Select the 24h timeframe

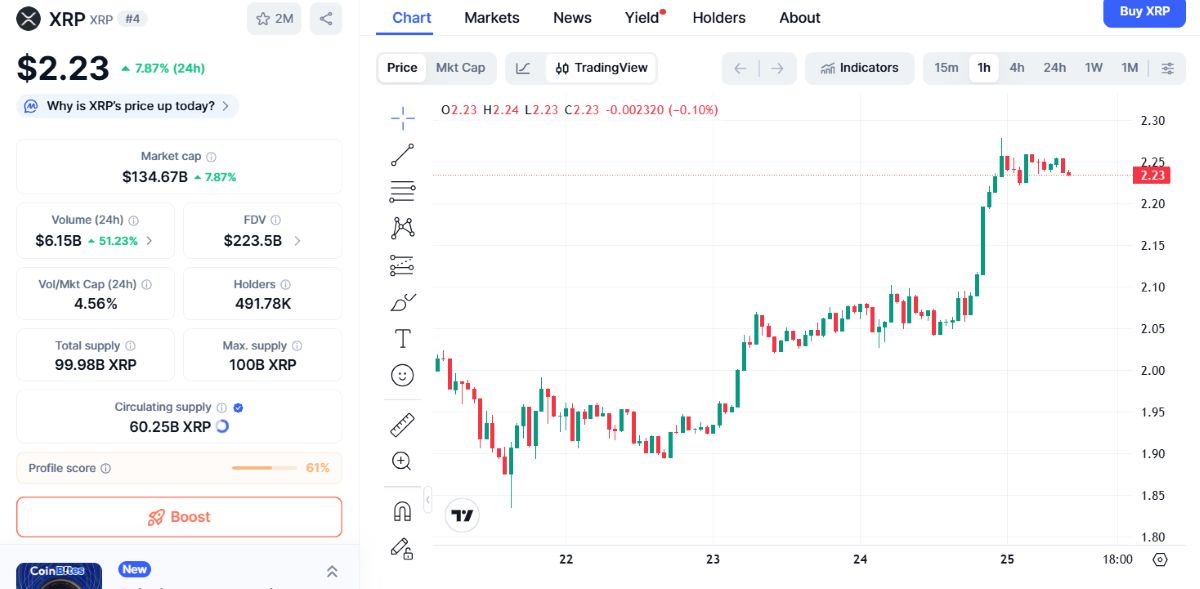tap(1055, 68)
